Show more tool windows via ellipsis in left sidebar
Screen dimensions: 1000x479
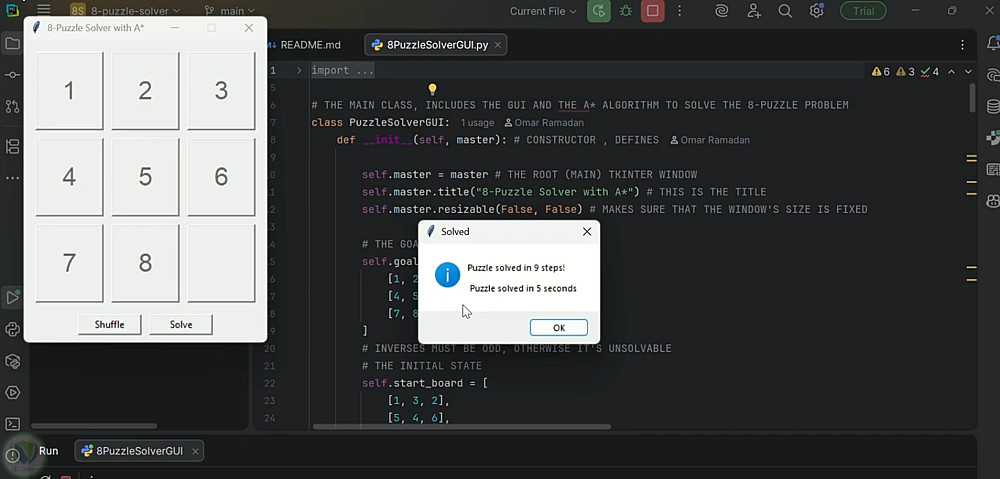pyautogui.click(x=12, y=178)
